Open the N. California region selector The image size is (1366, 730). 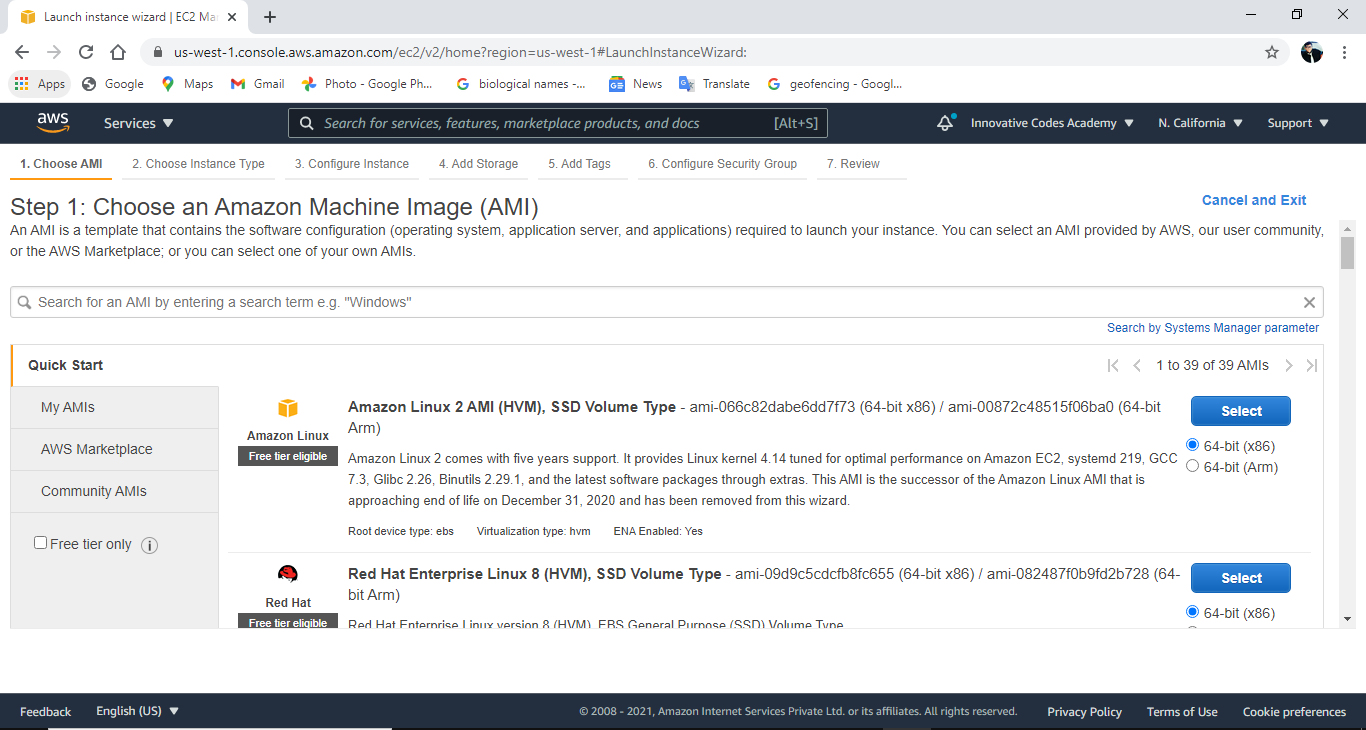point(1199,122)
